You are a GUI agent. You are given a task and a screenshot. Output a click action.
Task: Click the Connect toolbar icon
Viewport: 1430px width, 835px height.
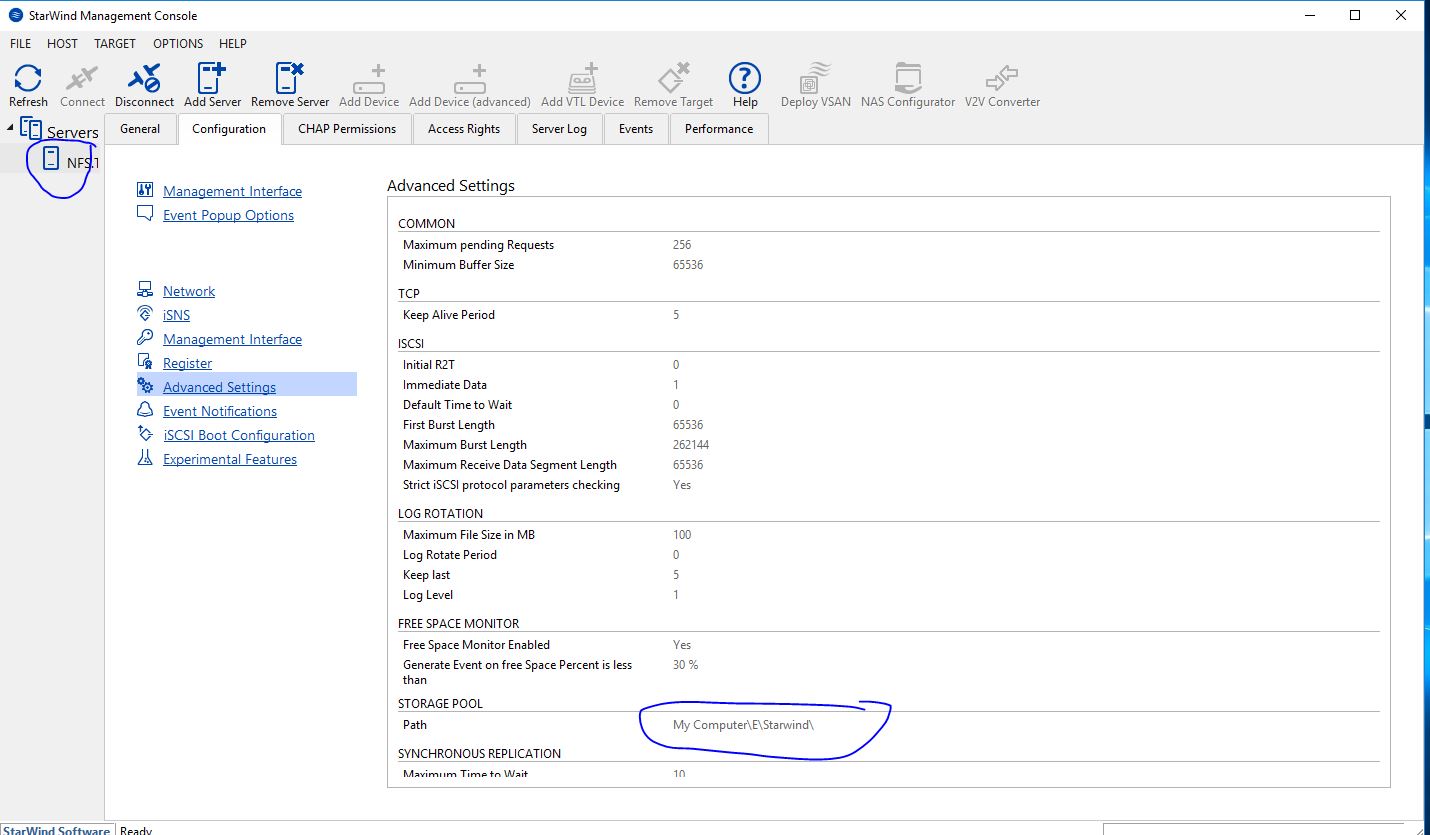point(81,78)
